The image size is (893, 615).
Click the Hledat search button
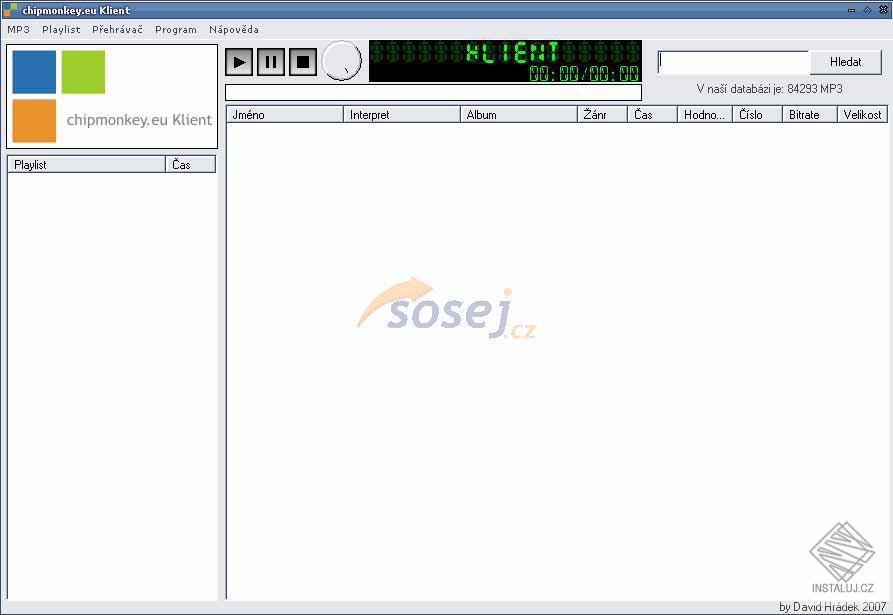(x=845, y=62)
